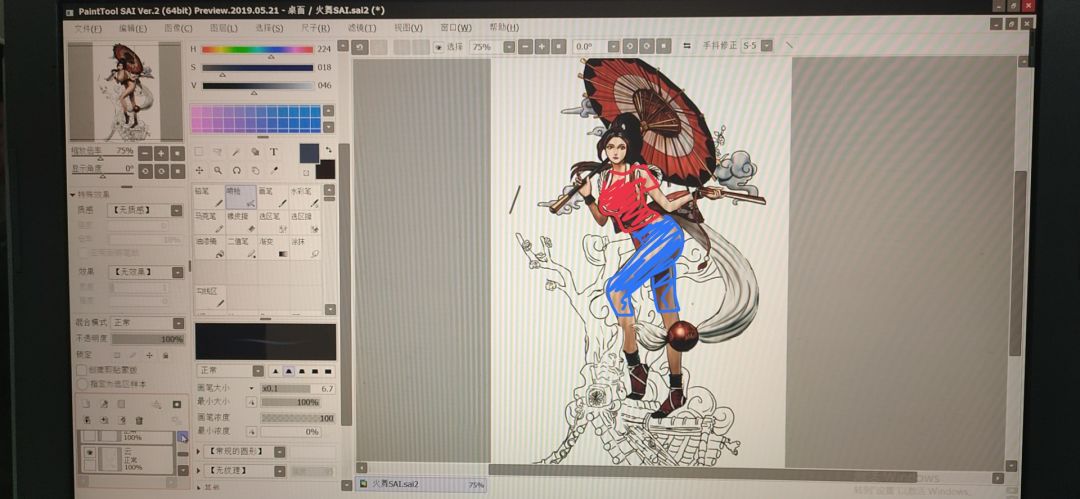Screen dimensions: 1080x499
Task: Choose the 二值笔 binary pen
Action: pos(240,247)
